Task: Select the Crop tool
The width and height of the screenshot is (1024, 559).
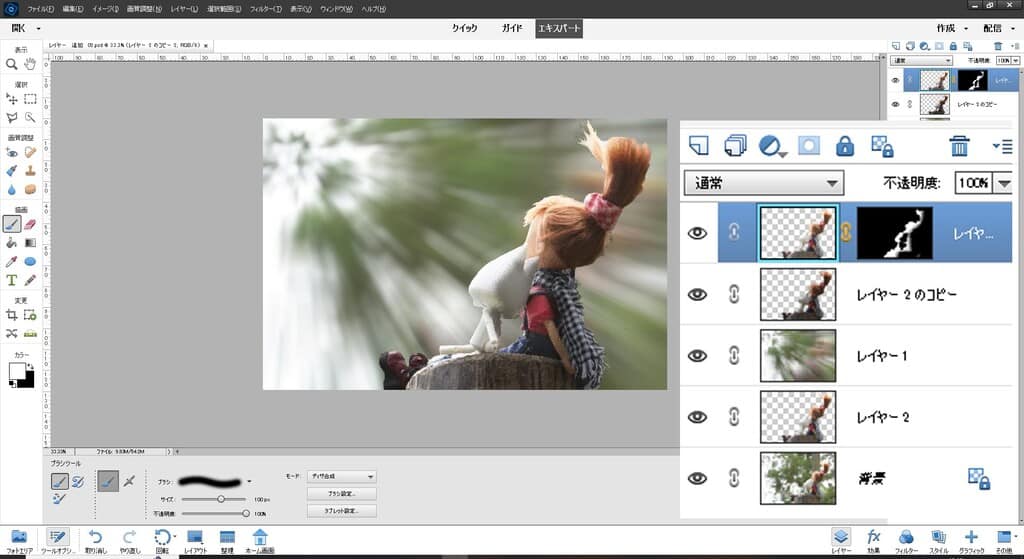Action: pos(12,314)
